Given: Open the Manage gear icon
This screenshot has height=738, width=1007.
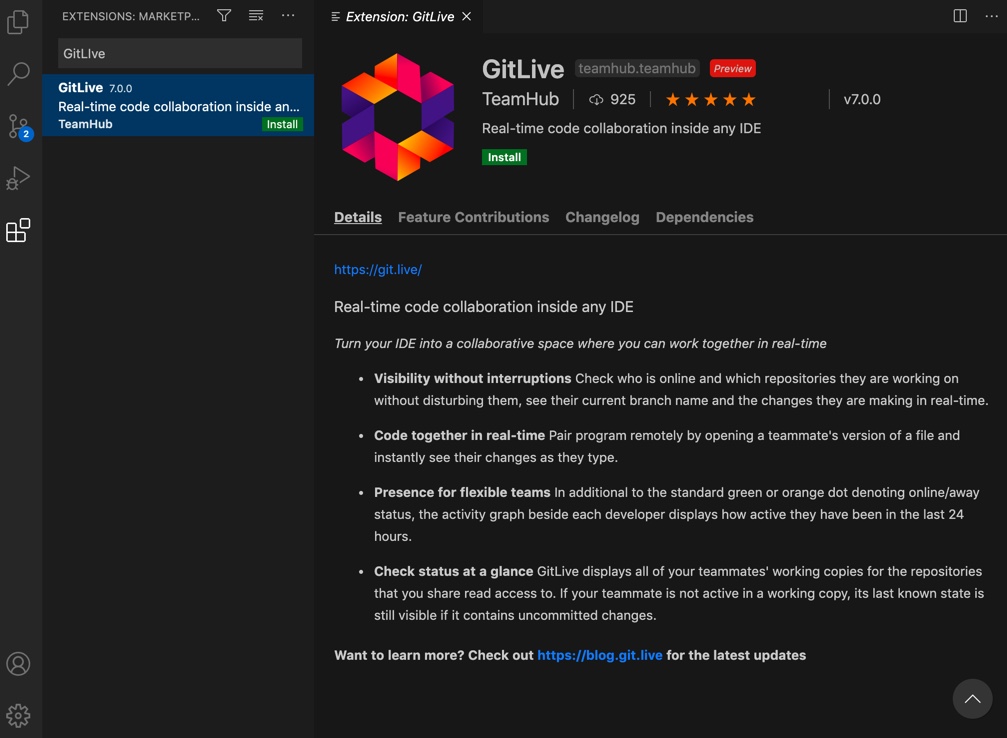Looking at the screenshot, I should 18,716.
